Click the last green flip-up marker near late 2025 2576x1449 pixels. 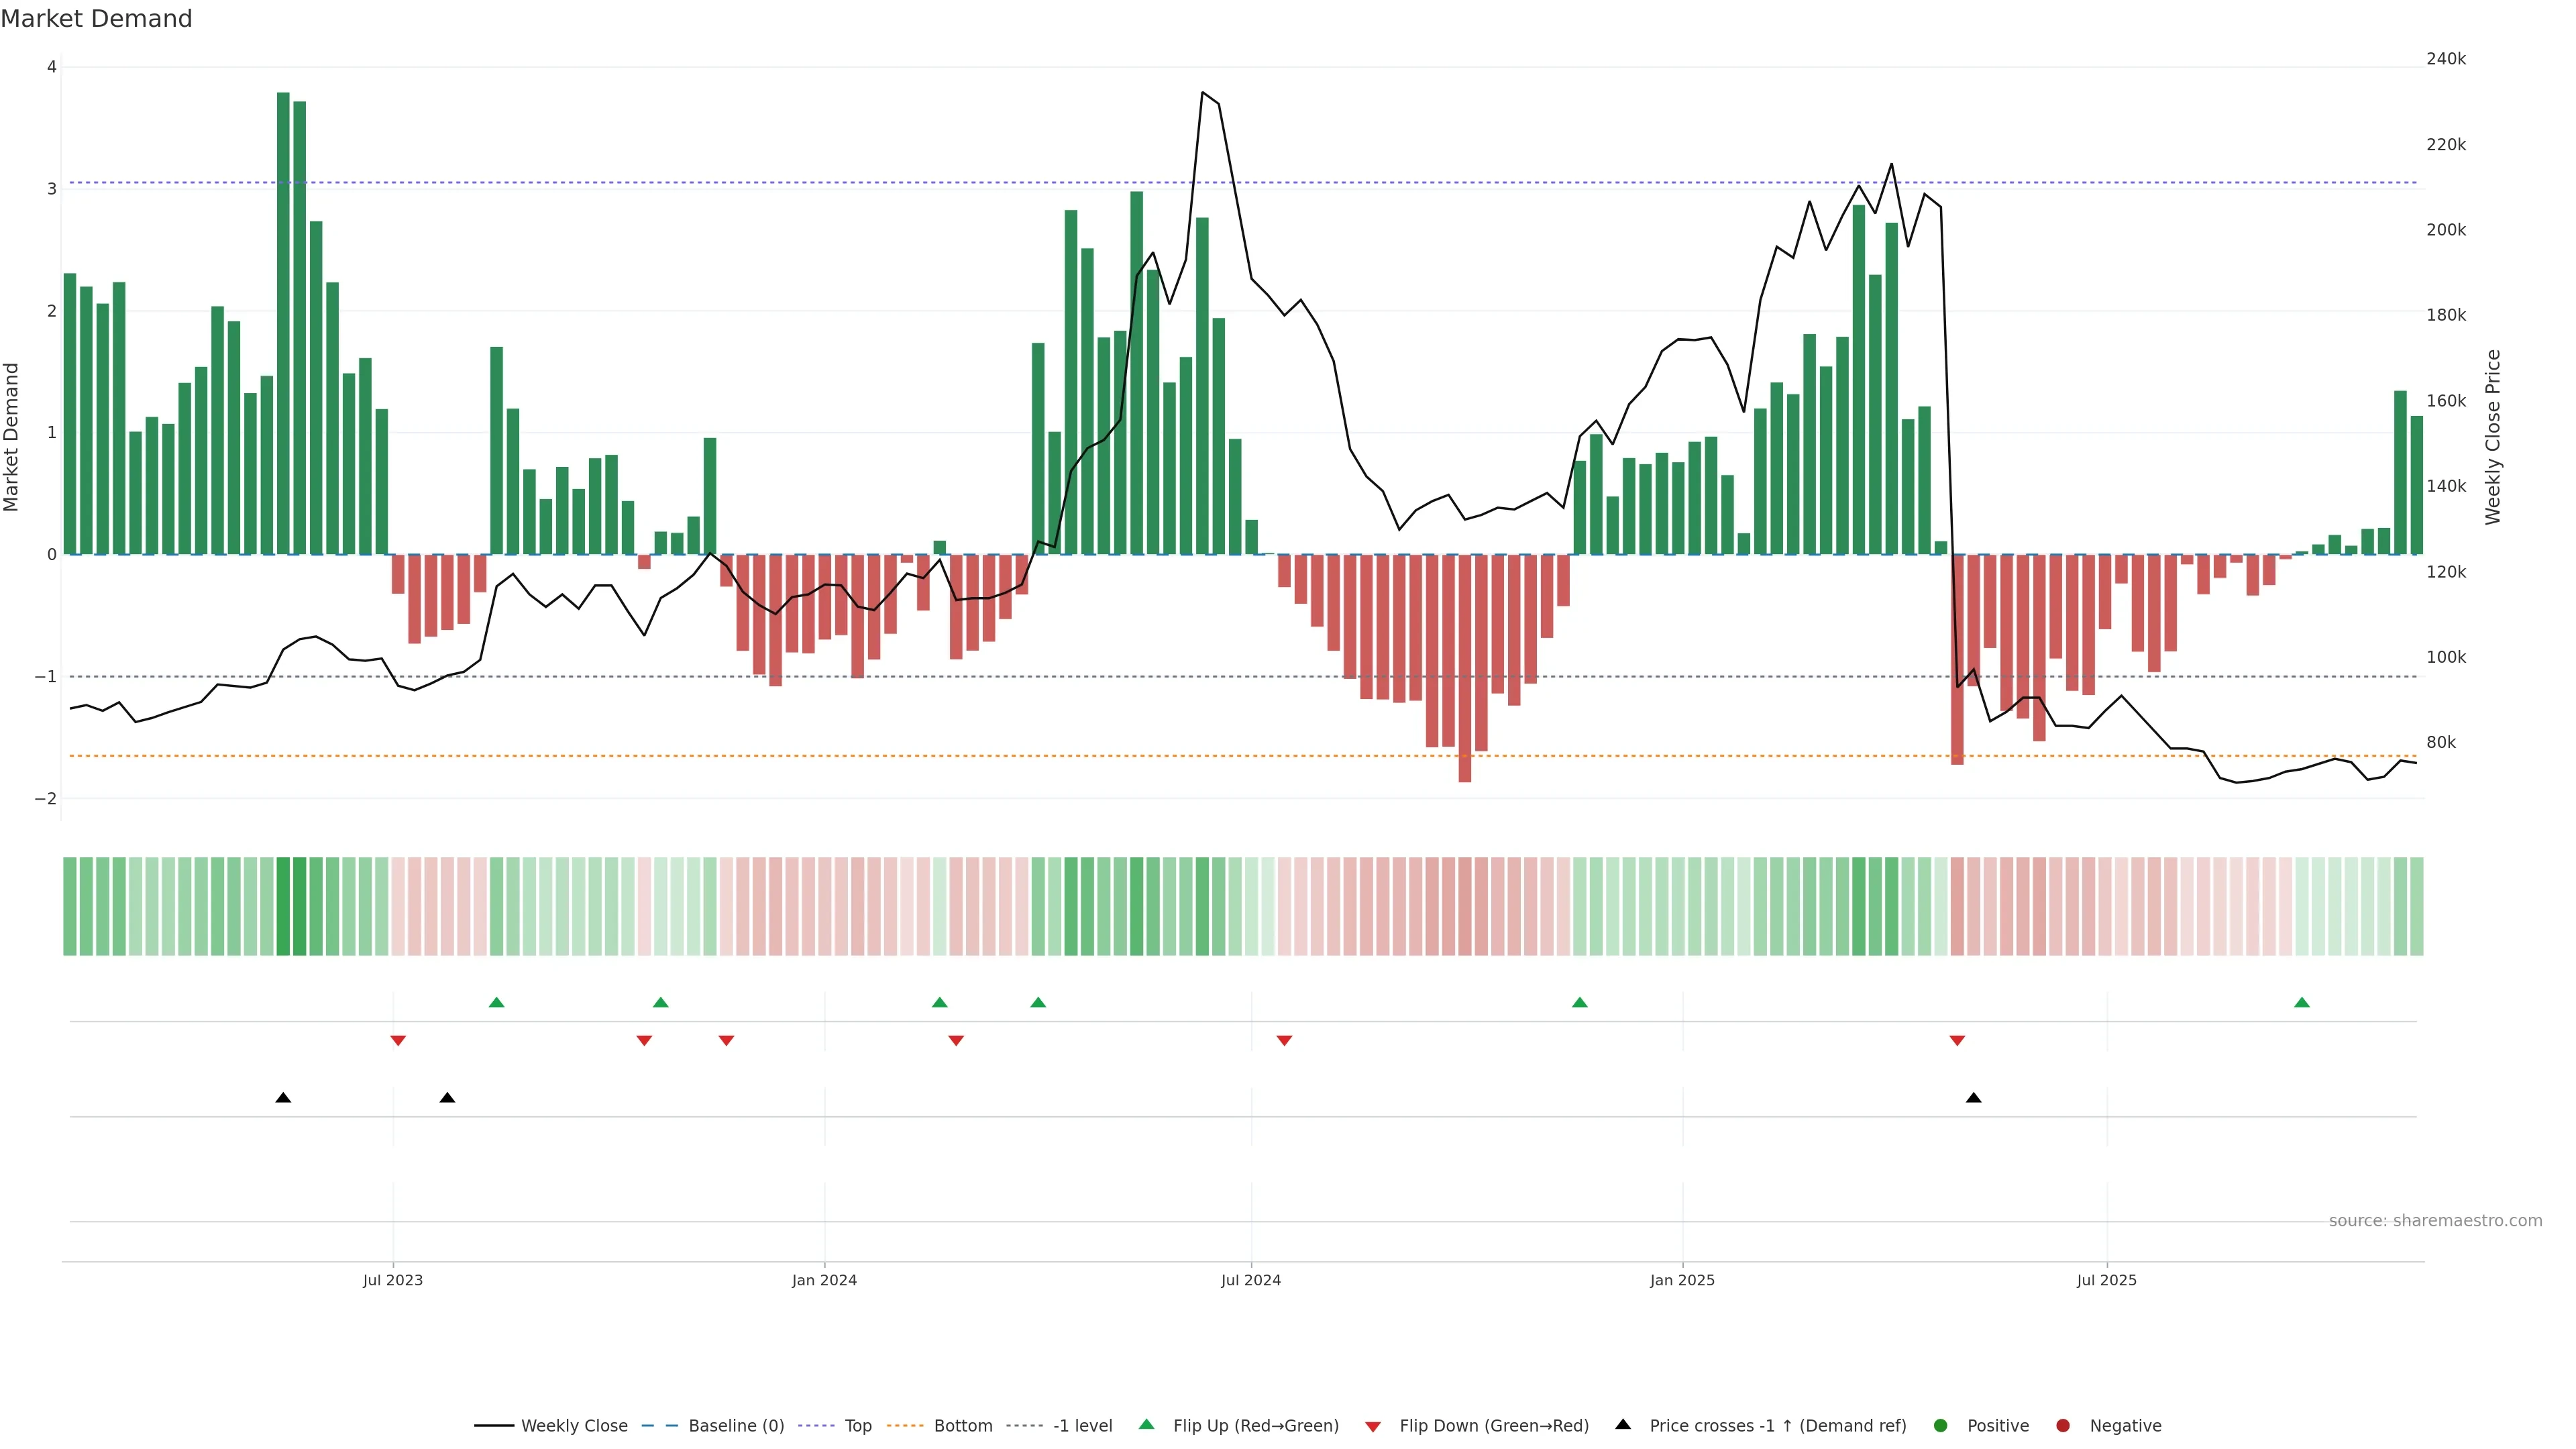(2302, 1002)
